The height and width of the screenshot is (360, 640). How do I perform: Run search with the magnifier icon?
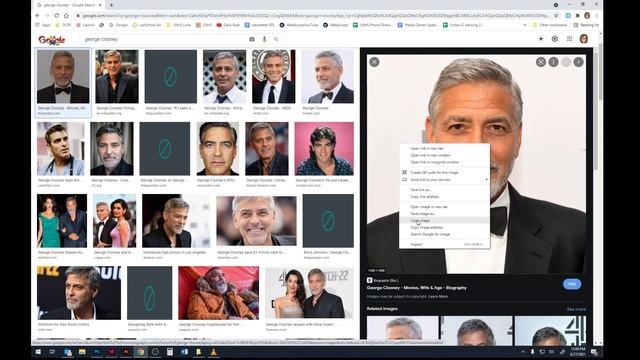point(276,39)
